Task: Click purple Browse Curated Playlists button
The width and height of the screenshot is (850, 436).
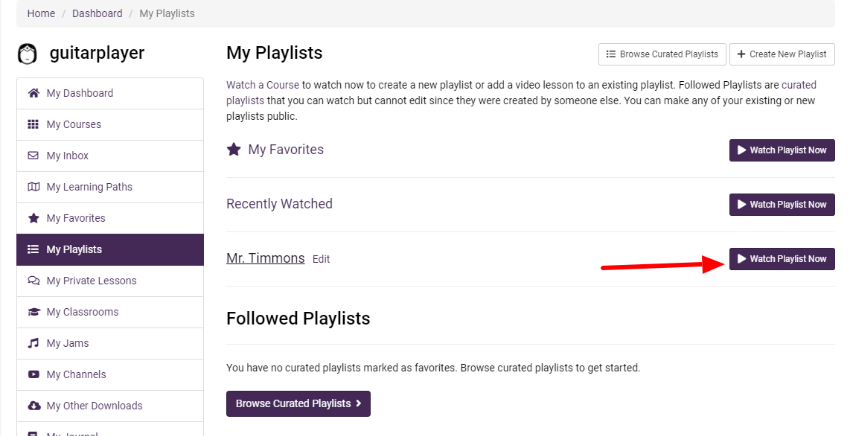Action: [x=298, y=404]
